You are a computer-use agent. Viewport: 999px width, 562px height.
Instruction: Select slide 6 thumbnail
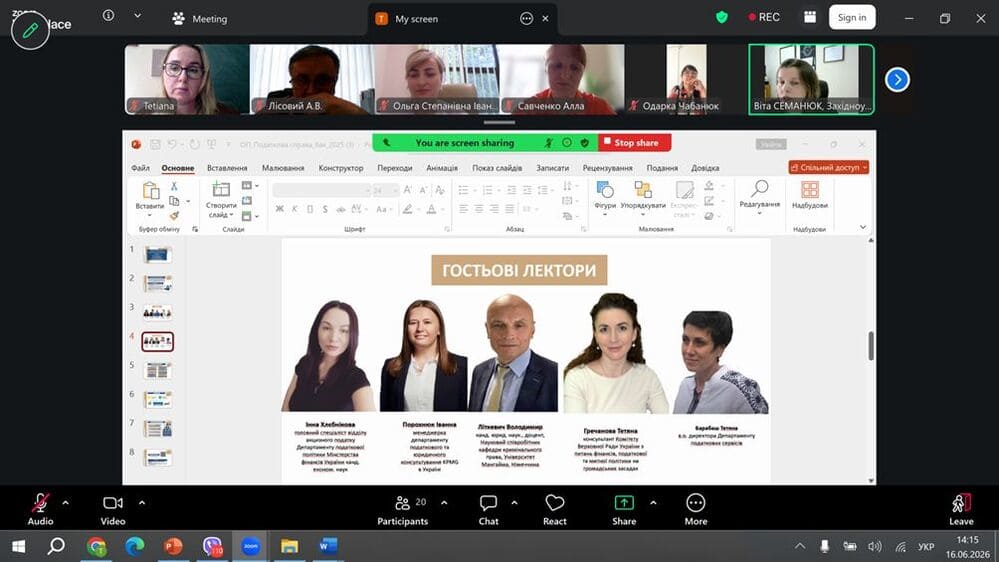click(158, 400)
